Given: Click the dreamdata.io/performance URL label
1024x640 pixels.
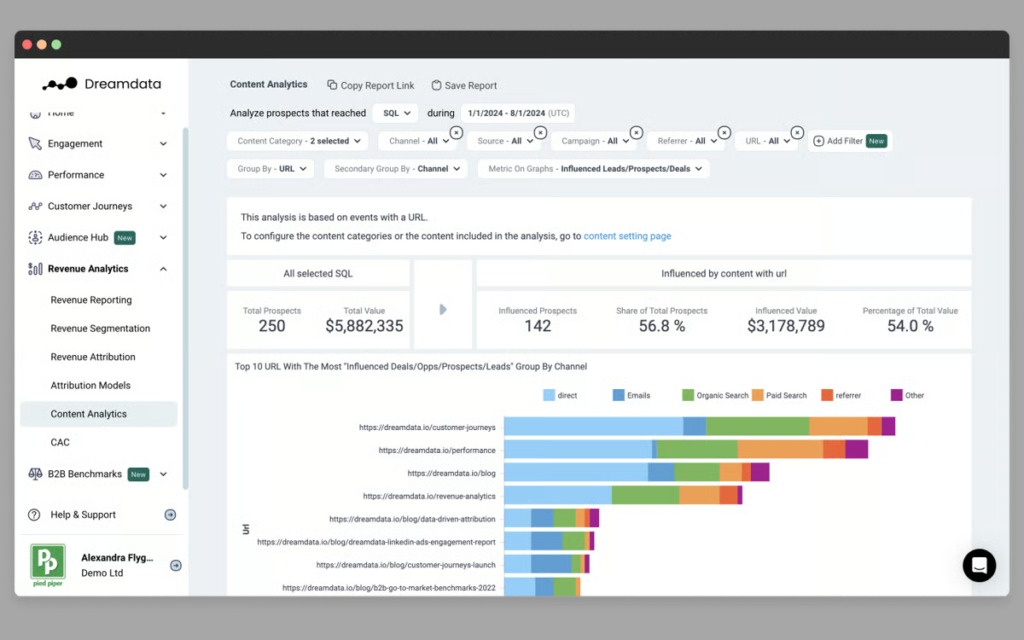Looking at the screenshot, I should pyautogui.click(x=437, y=450).
